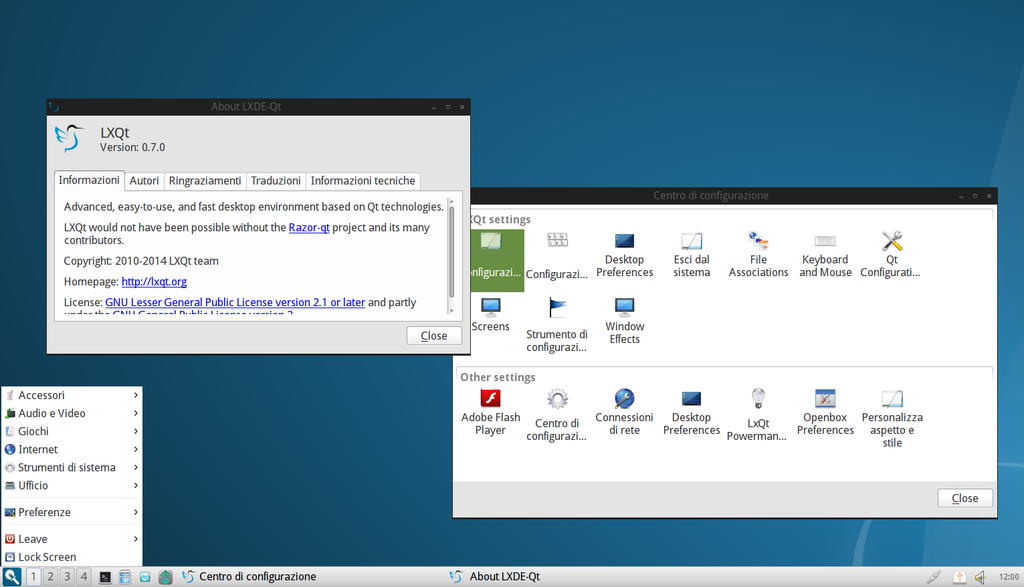Click the About dialog vertical scrollbar

click(451, 250)
